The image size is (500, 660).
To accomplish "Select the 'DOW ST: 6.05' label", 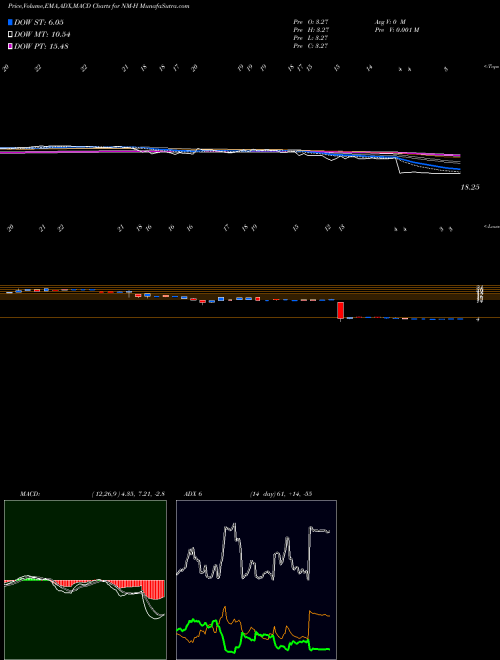I will [x=39, y=22].
